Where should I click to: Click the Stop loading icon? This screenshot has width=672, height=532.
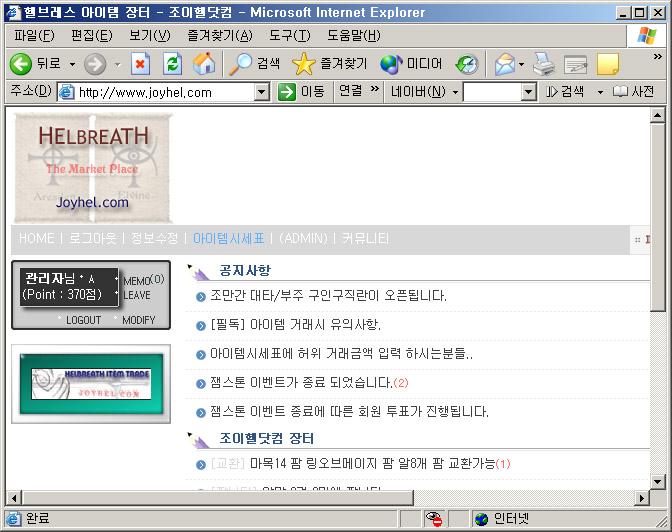point(140,64)
